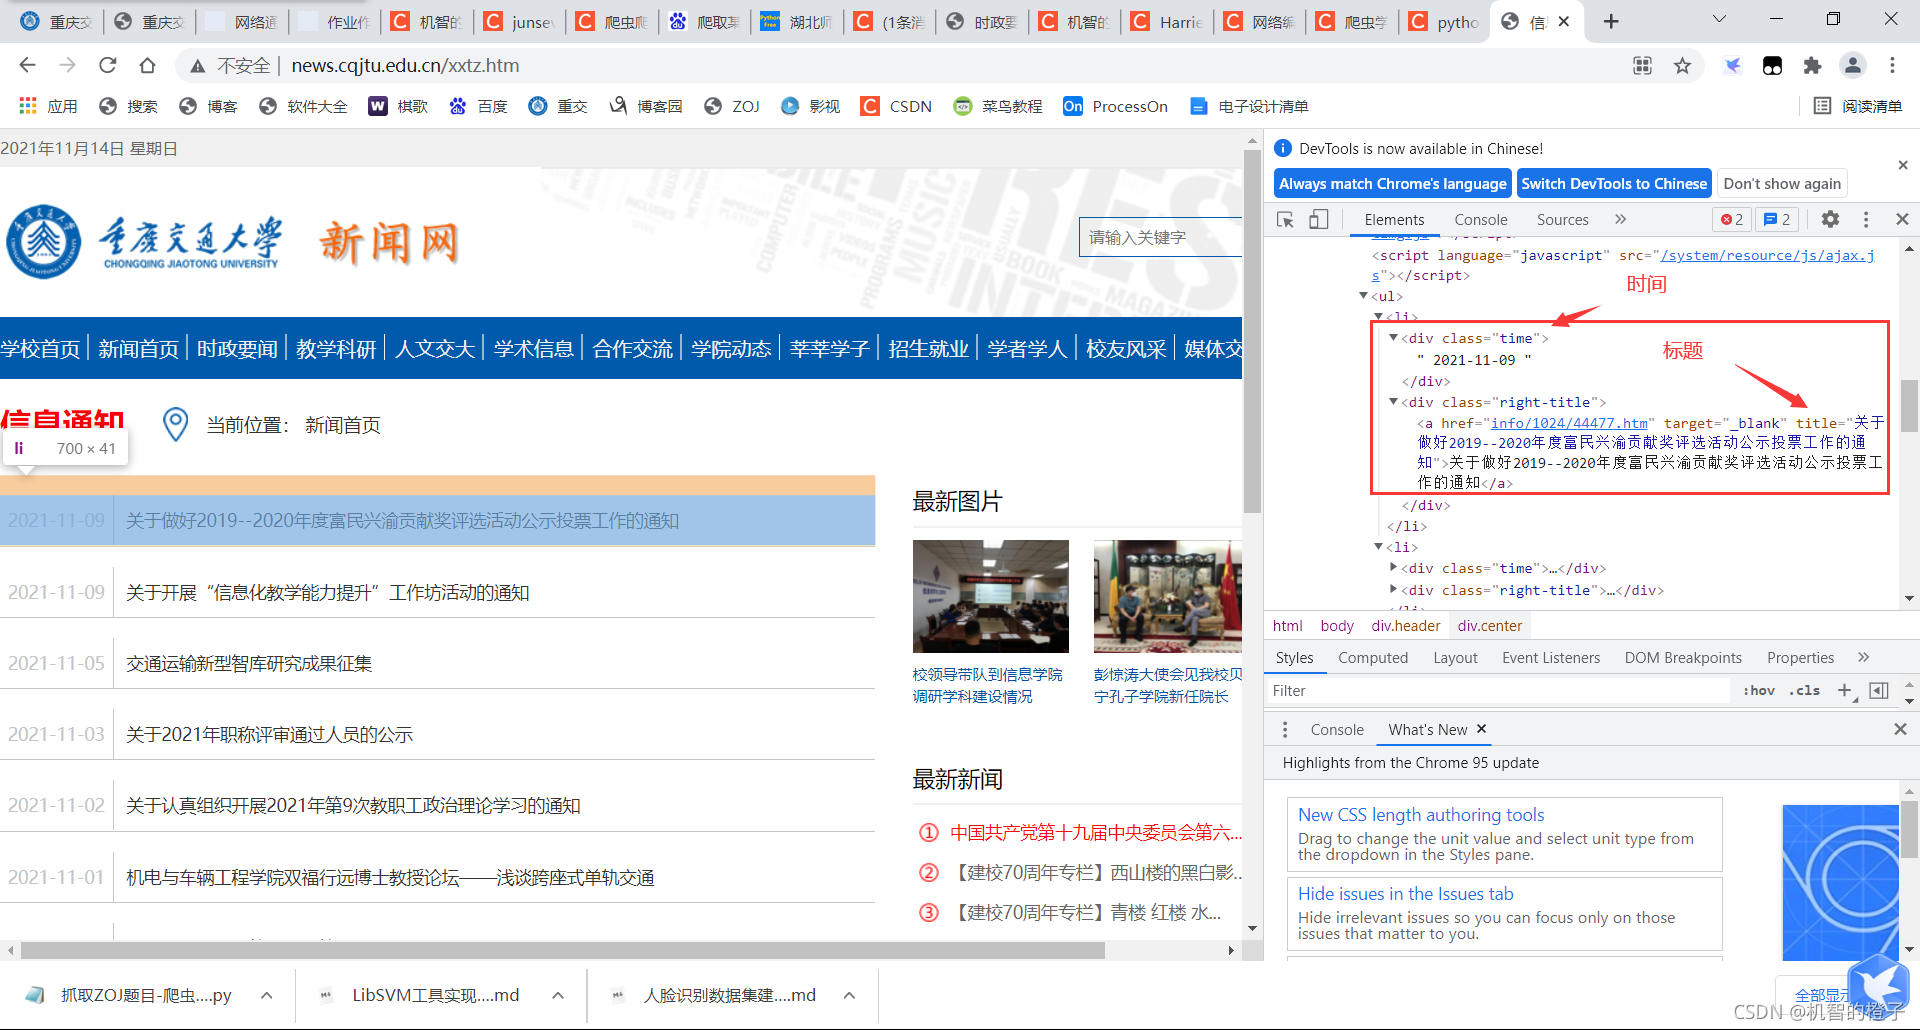Open the 时政要闻 navigation item
The image size is (1920, 1030).
pyautogui.click(x=237, y=349)
